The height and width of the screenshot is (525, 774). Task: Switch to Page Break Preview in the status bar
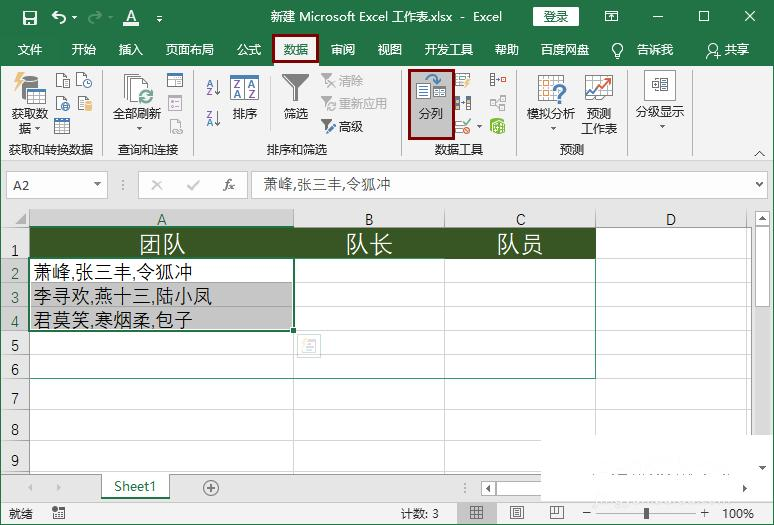pos(557,513)
